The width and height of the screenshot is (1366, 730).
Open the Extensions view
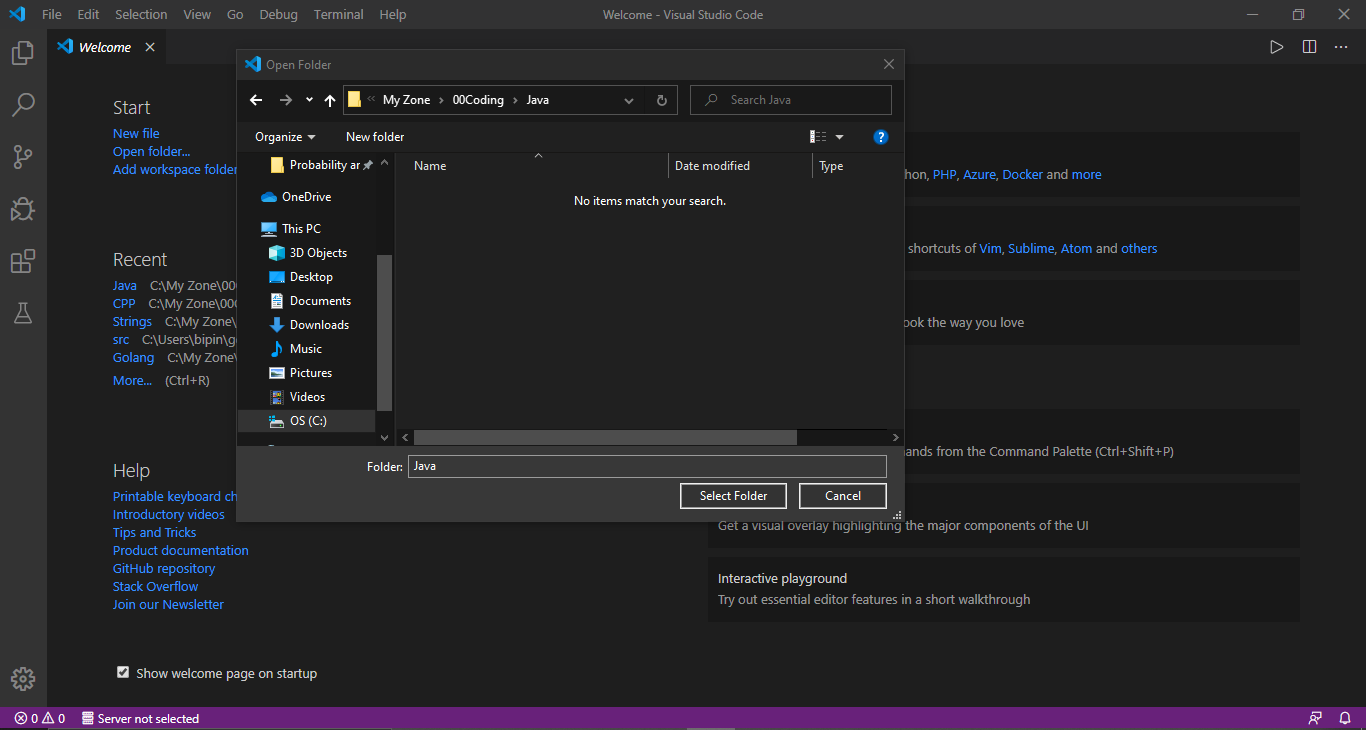click(x=23, y=261)
